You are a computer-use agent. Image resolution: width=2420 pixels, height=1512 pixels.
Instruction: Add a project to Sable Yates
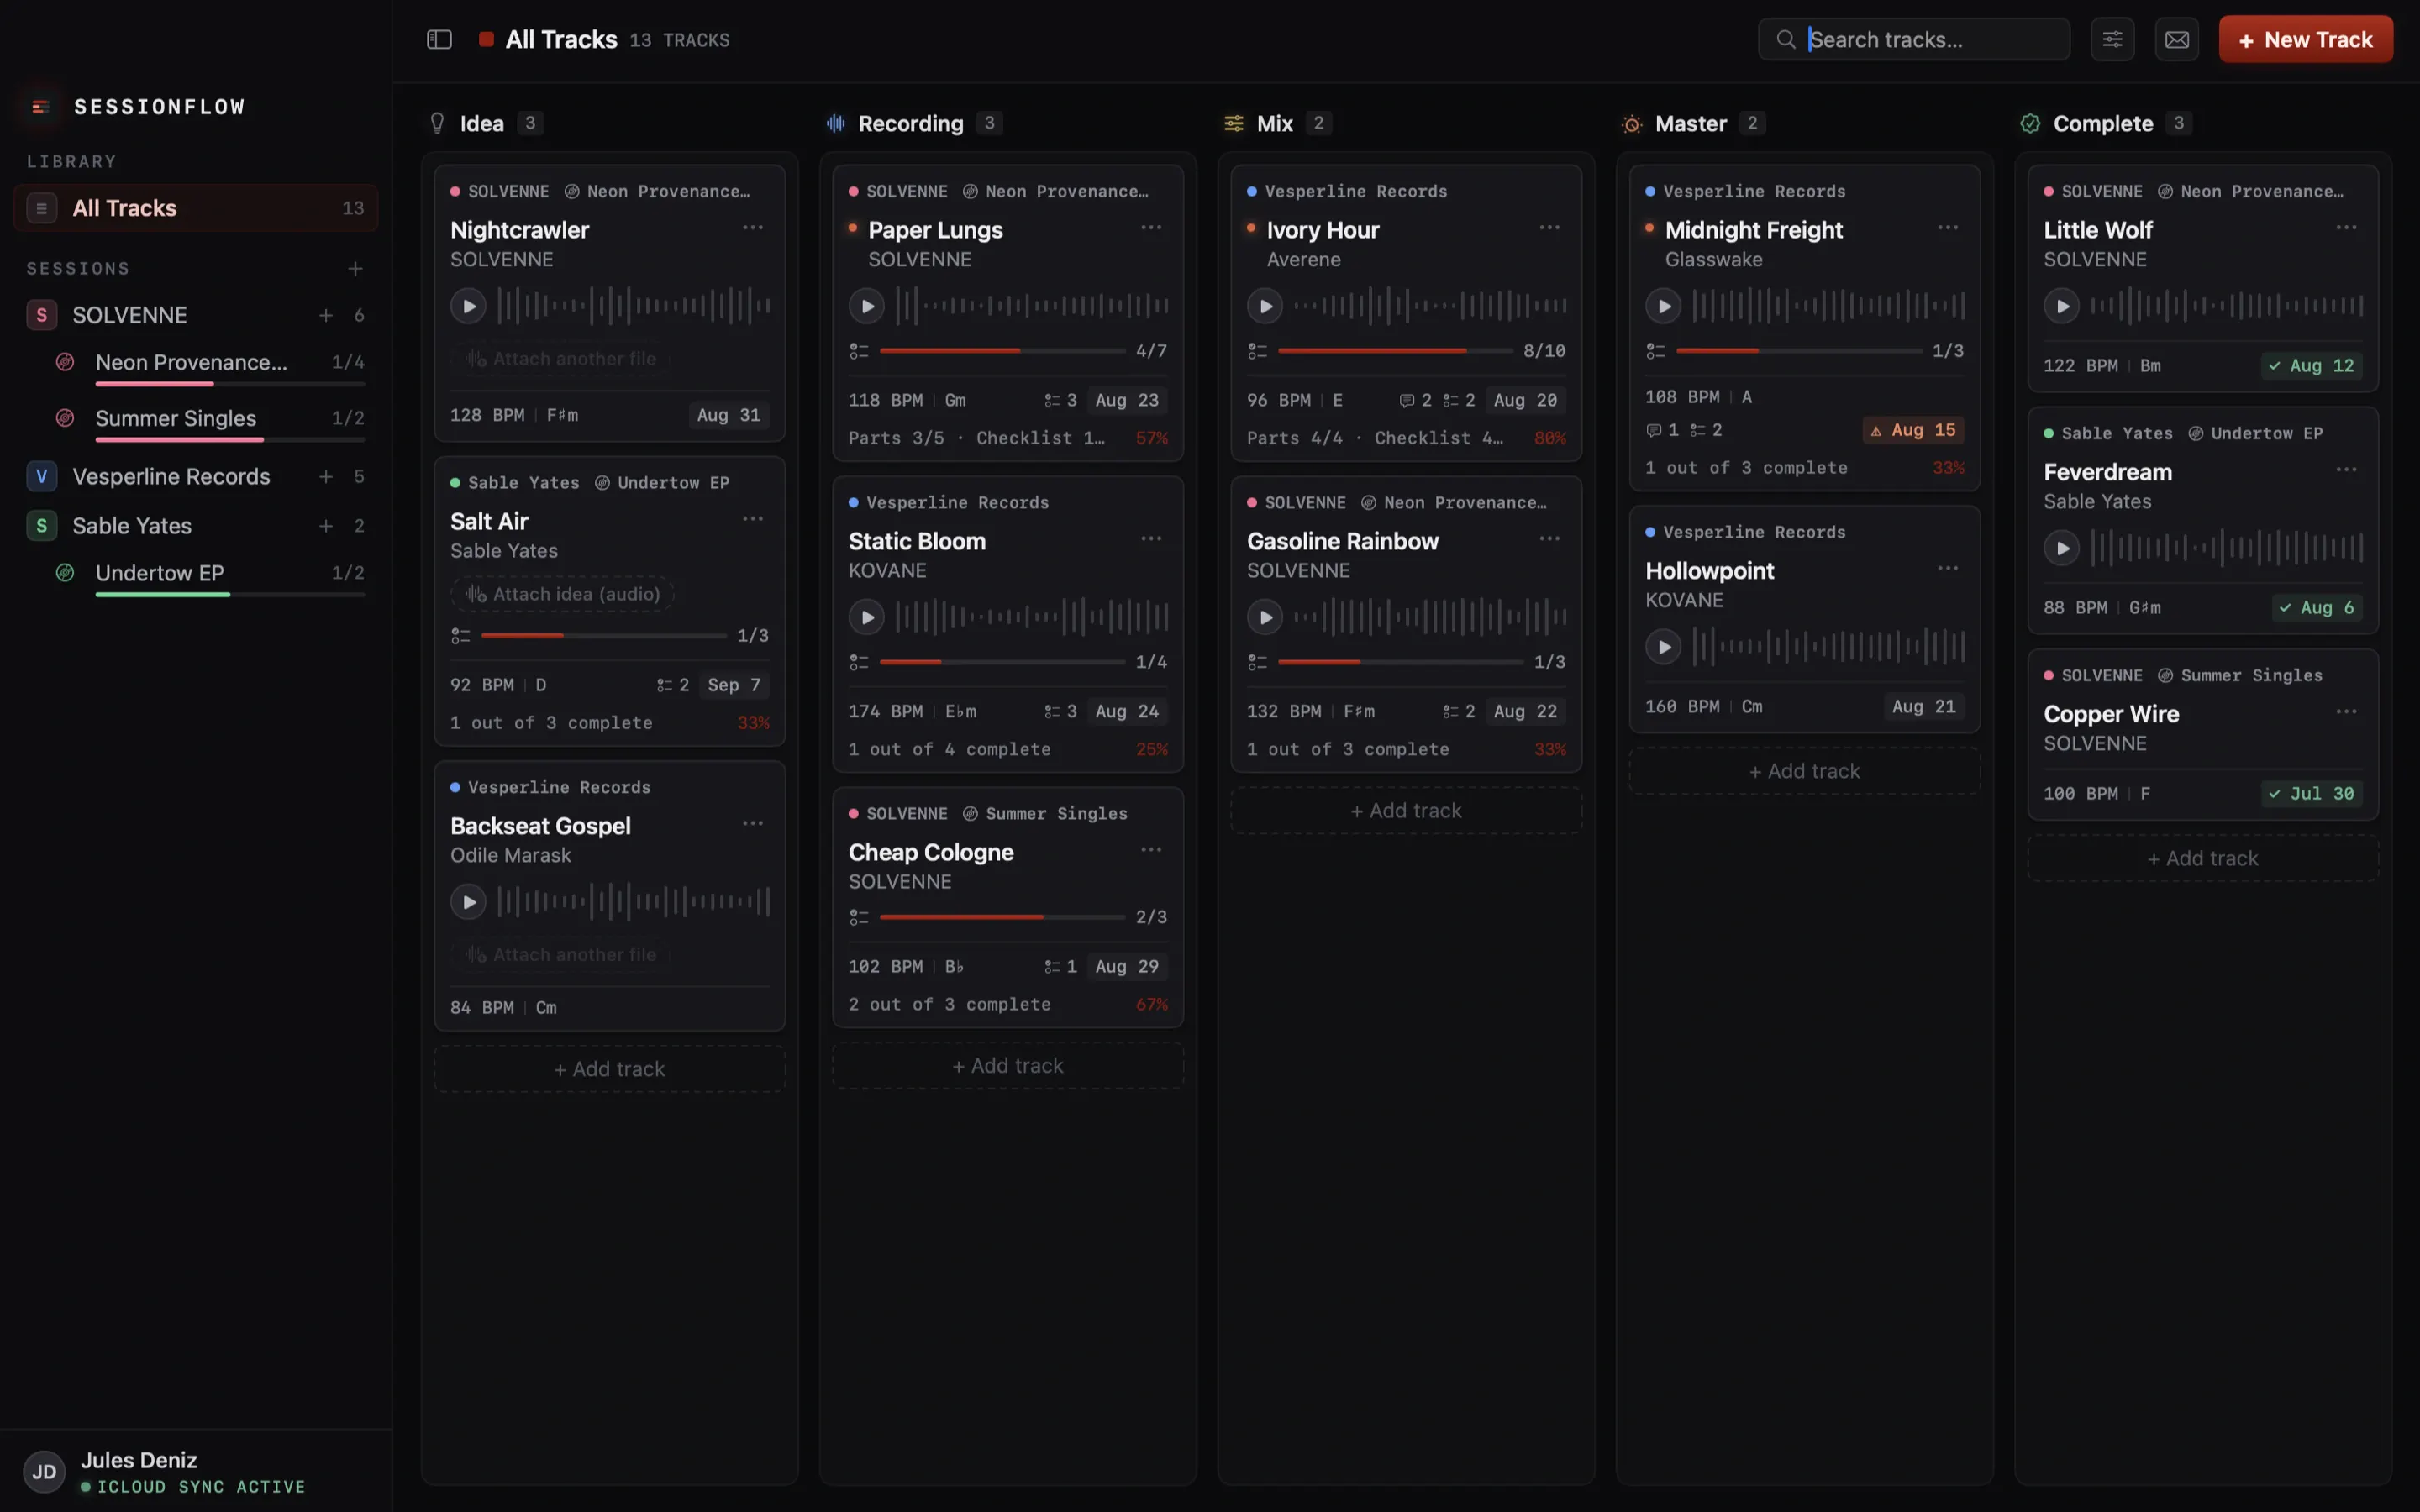click(325, 525)
